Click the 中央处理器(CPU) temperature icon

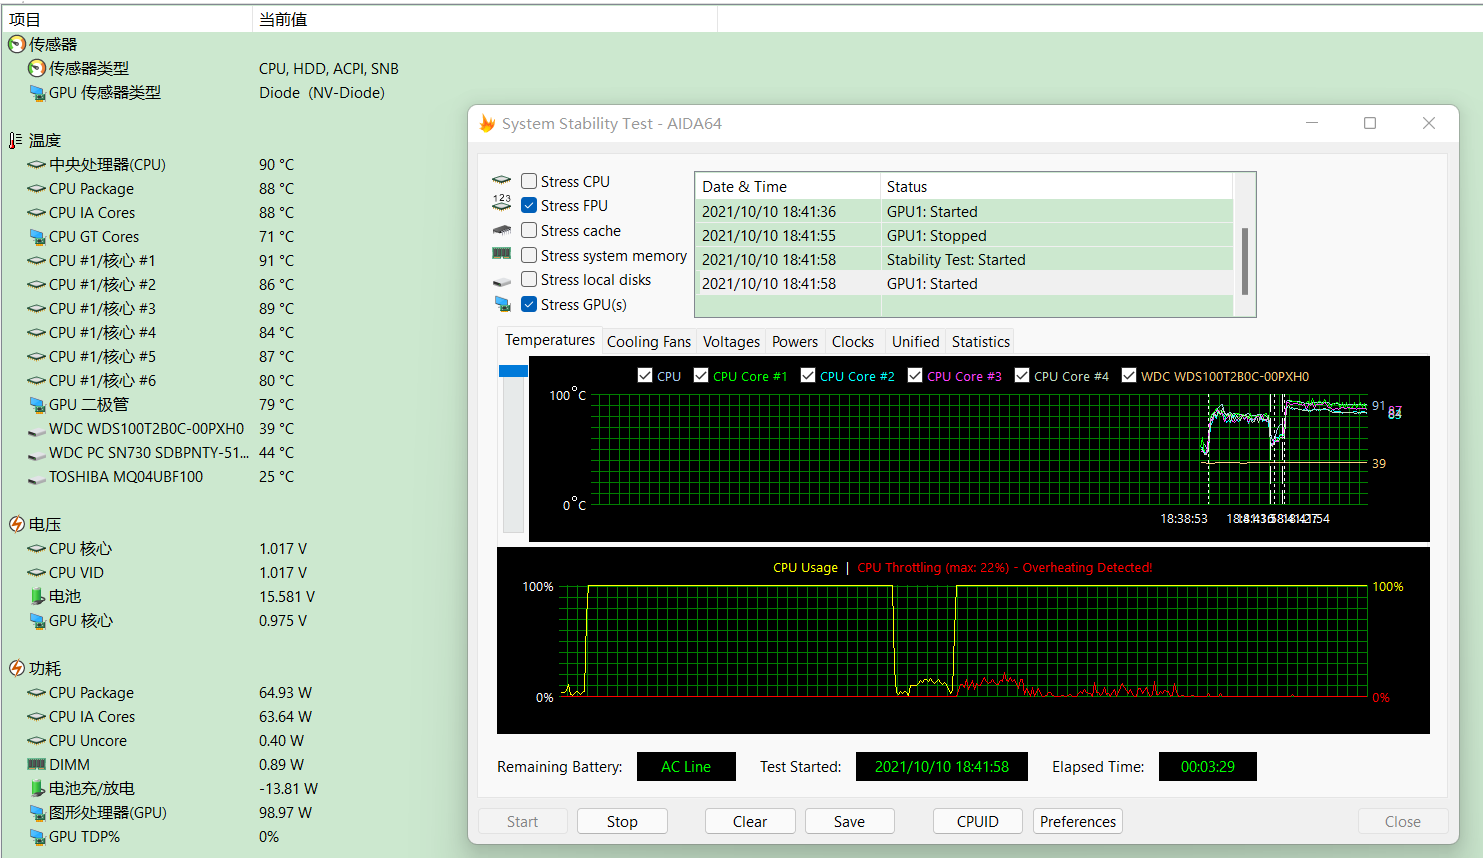37,164
